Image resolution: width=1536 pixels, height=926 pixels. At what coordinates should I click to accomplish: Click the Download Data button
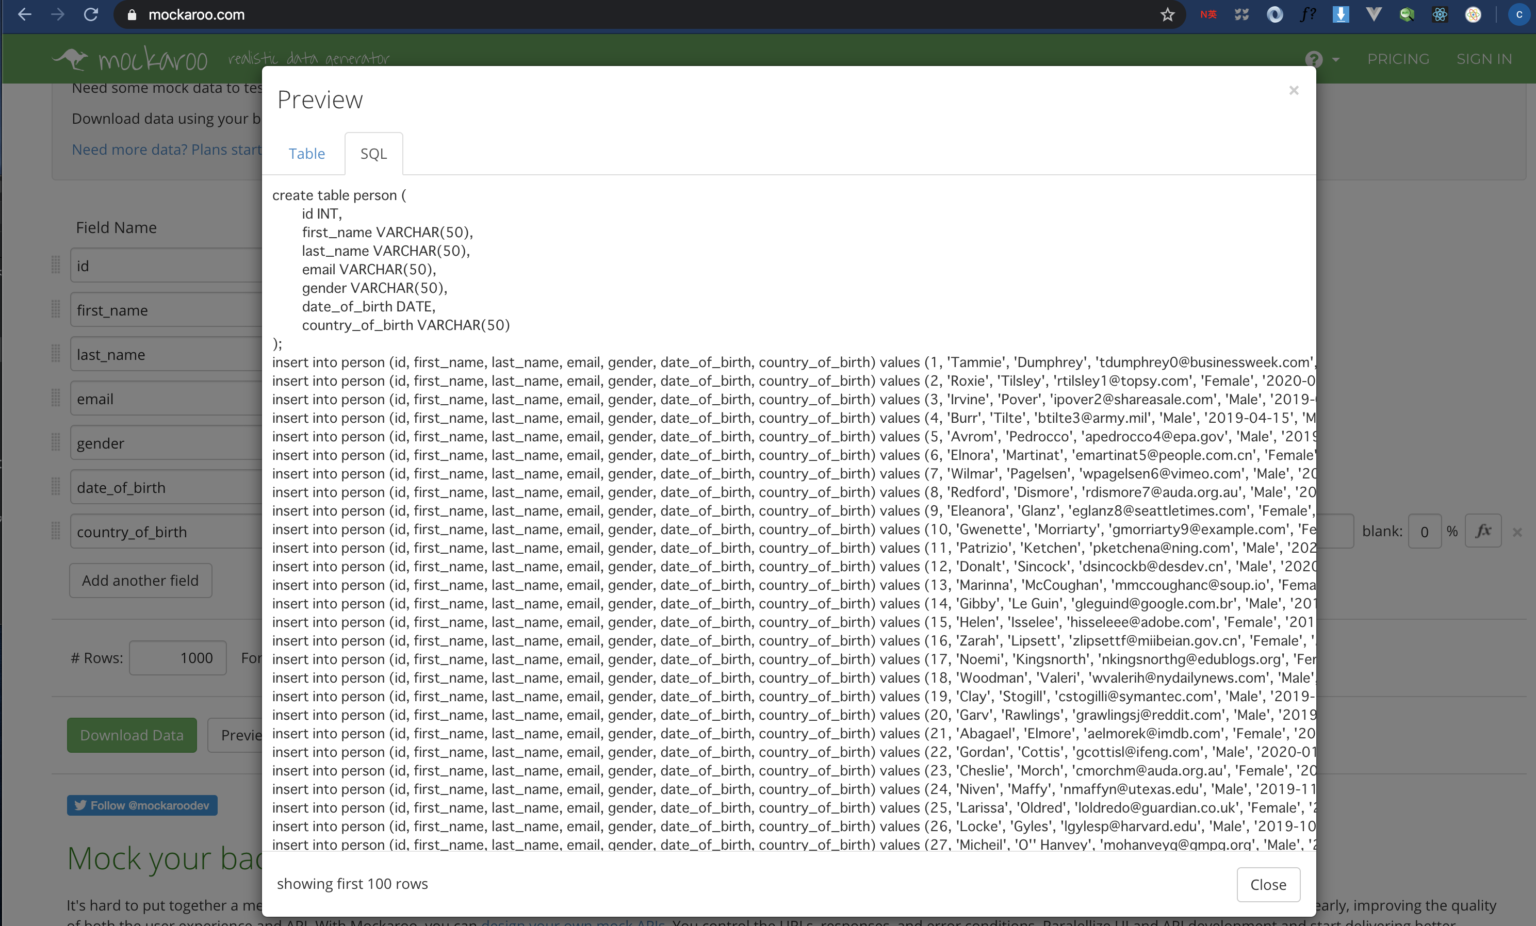tap(131, 735)
